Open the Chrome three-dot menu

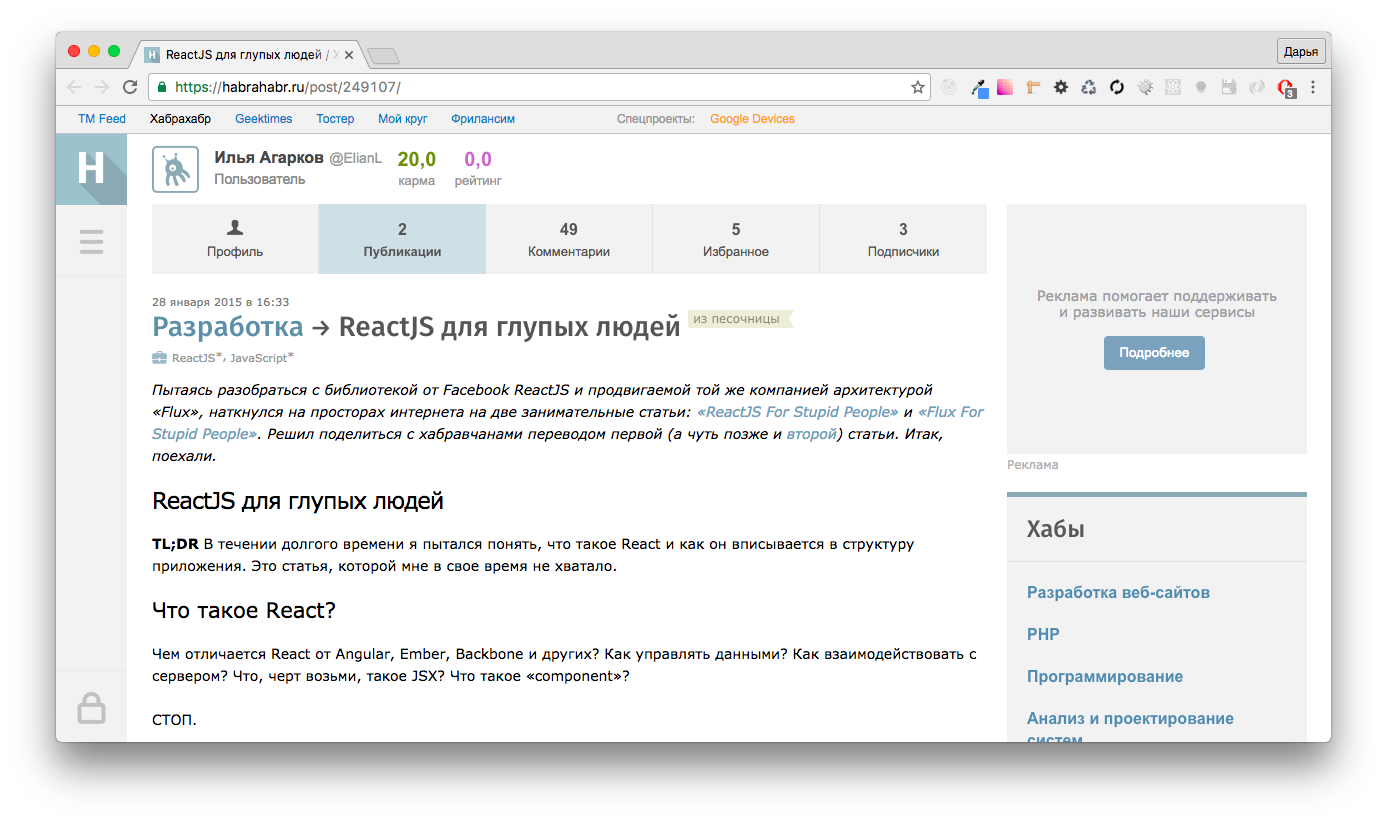point(1313,87)
